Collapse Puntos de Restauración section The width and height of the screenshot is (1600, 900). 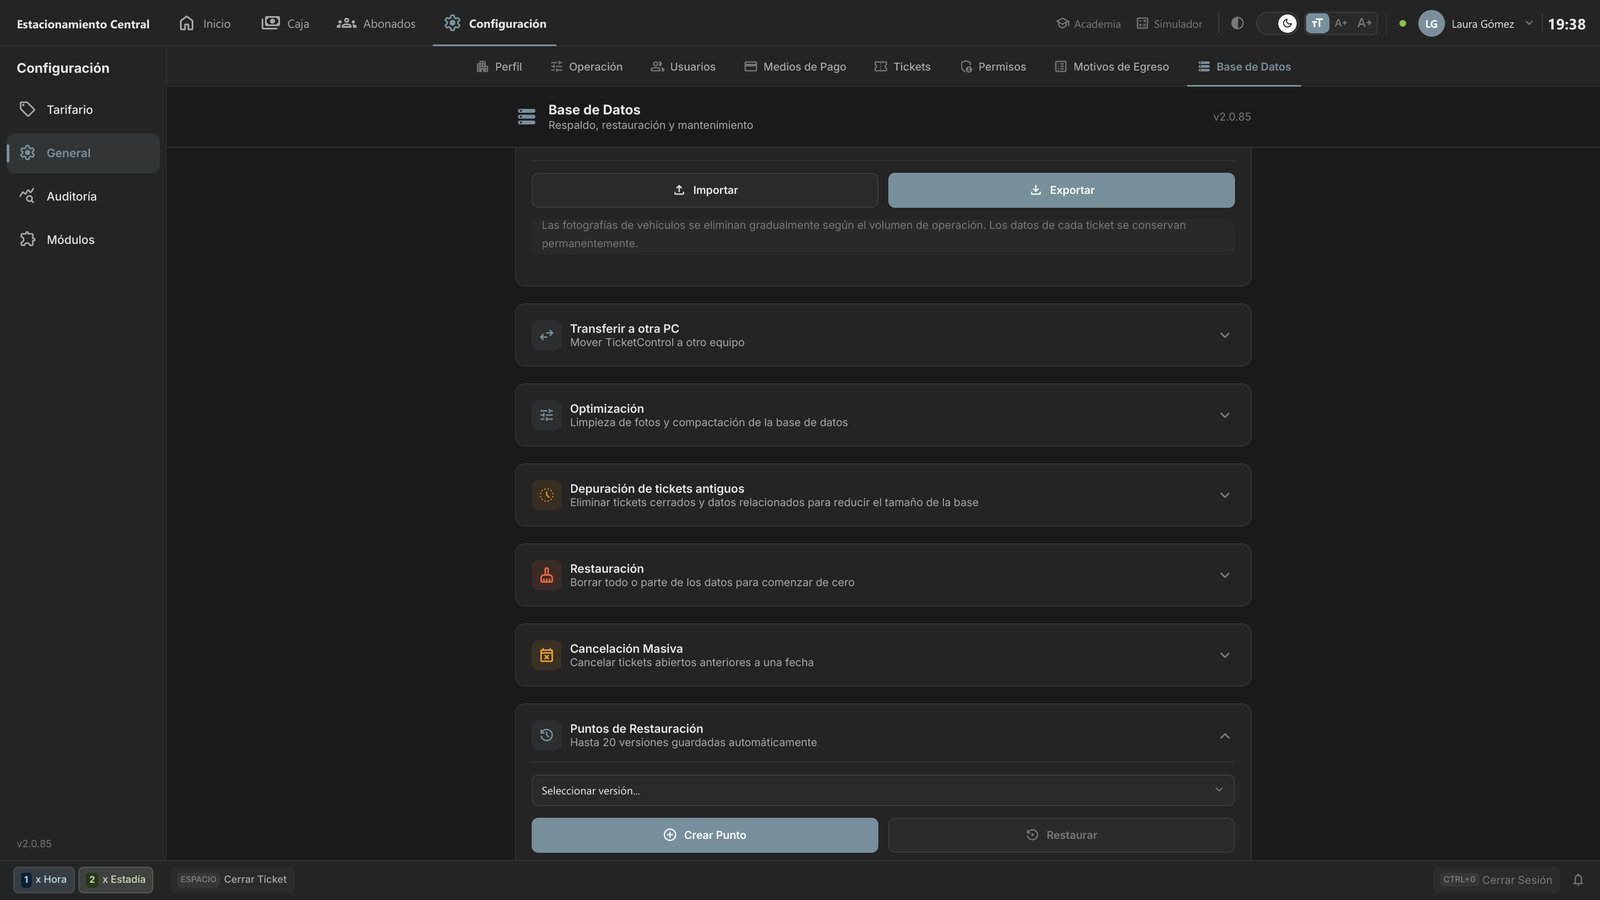(883, 735)
